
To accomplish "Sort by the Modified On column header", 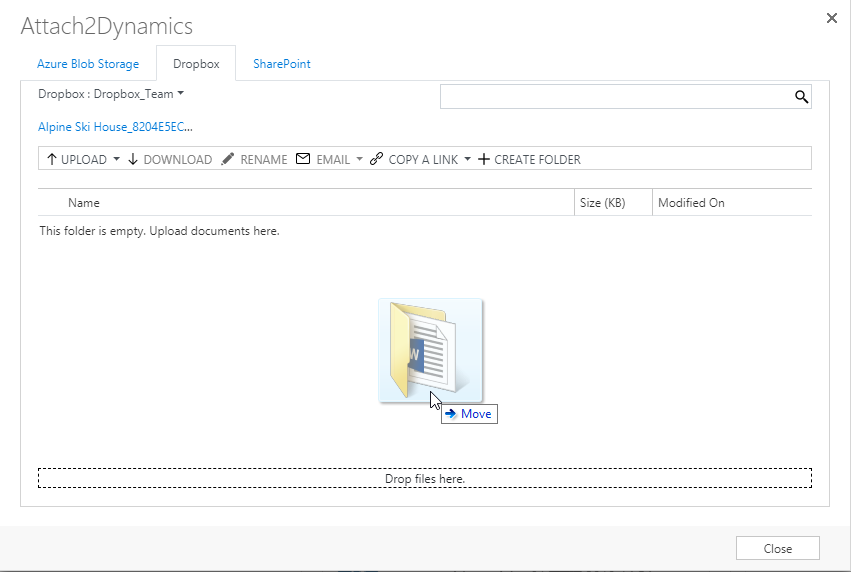I will pyautogui.click(x=691, y=202).
